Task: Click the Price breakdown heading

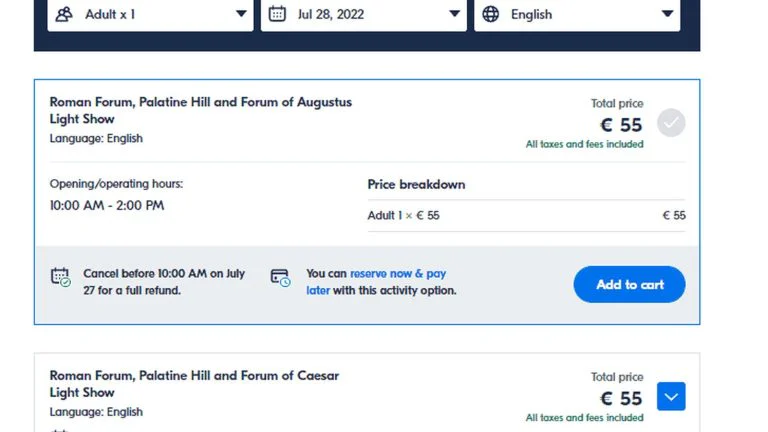Action: tap(416, 185)
